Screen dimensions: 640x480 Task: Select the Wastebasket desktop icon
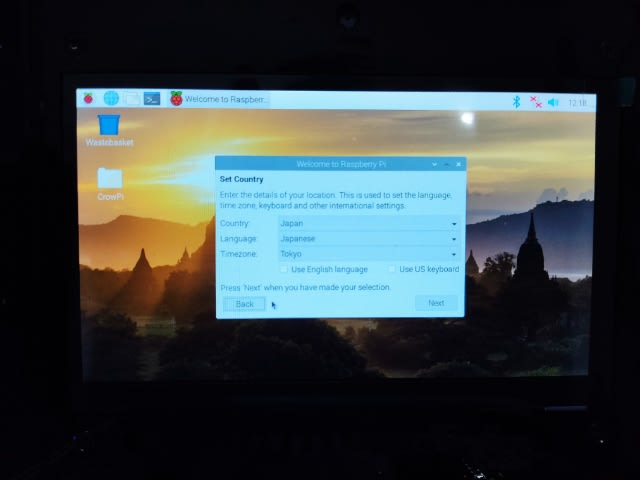109,130
